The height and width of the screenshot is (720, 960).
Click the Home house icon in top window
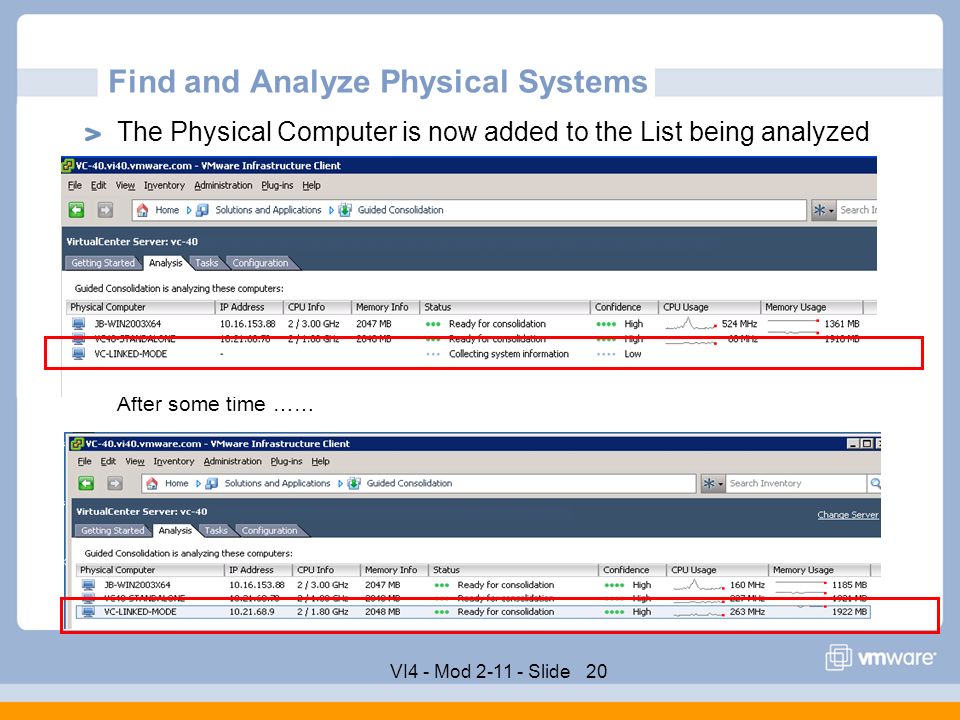[143, 210]
